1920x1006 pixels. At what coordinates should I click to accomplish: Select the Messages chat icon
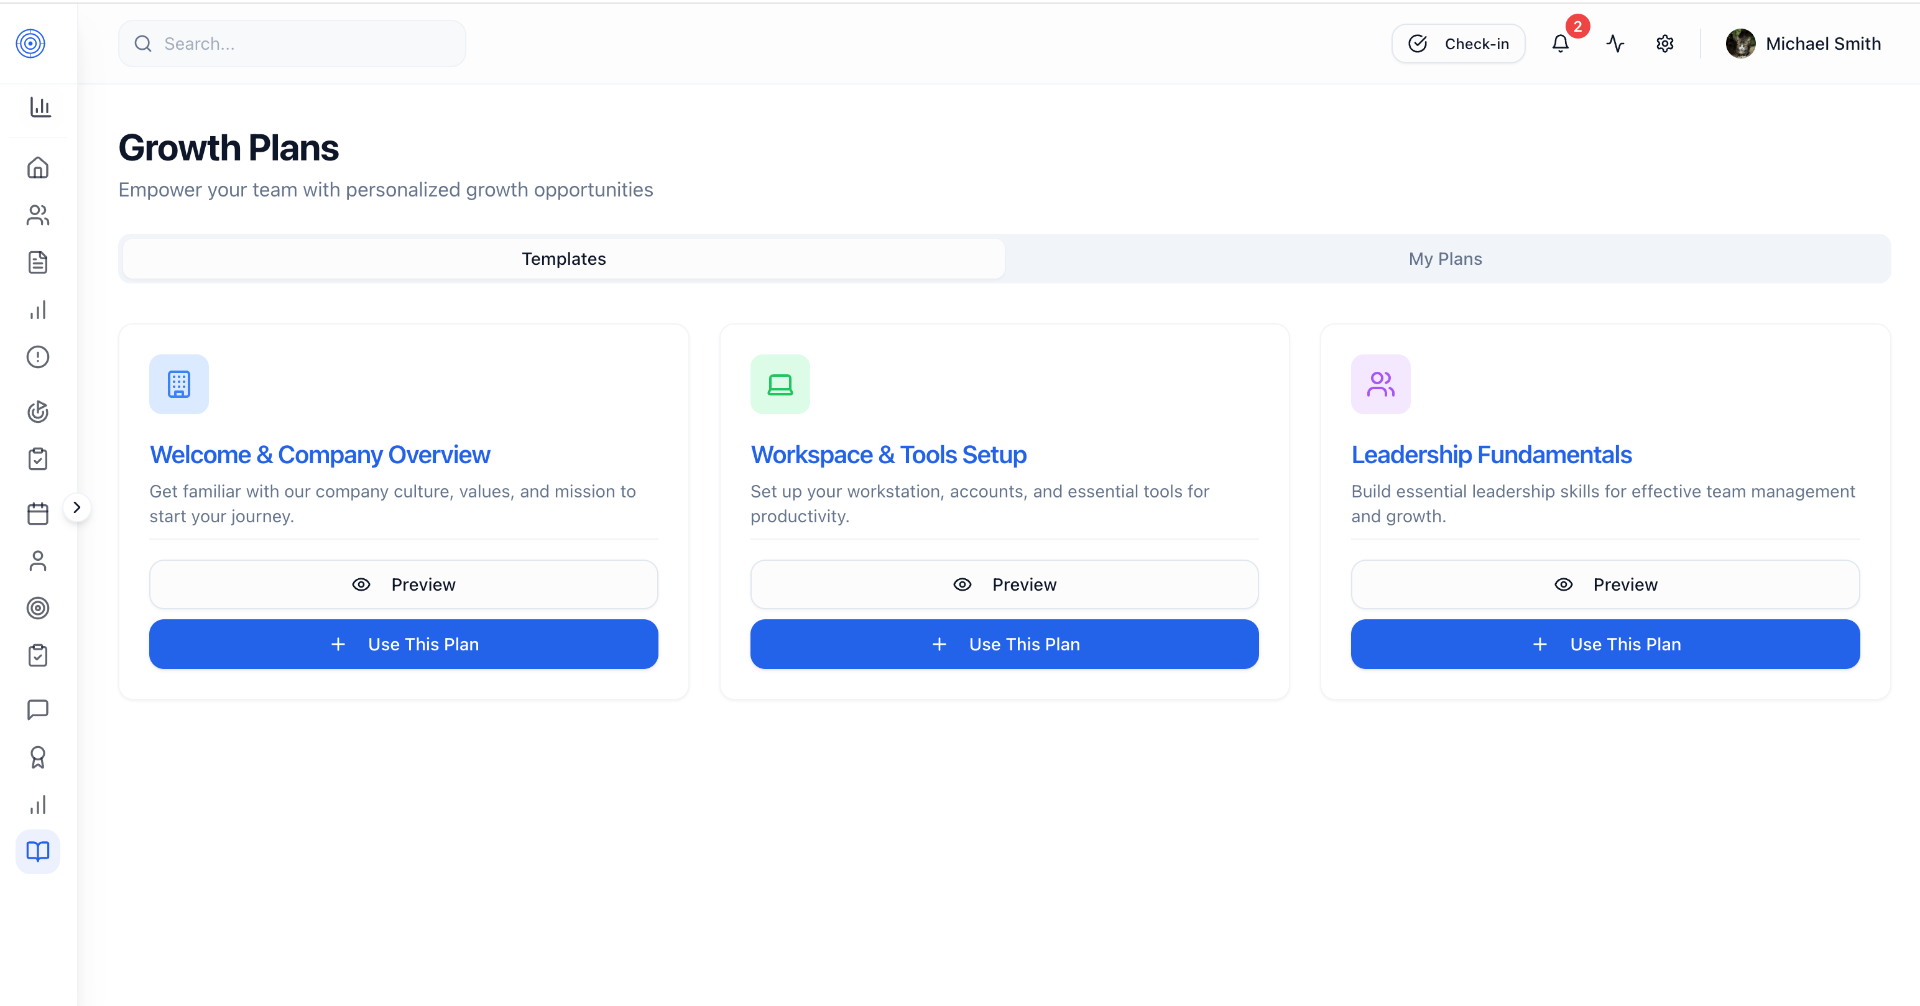click(38, 710)
